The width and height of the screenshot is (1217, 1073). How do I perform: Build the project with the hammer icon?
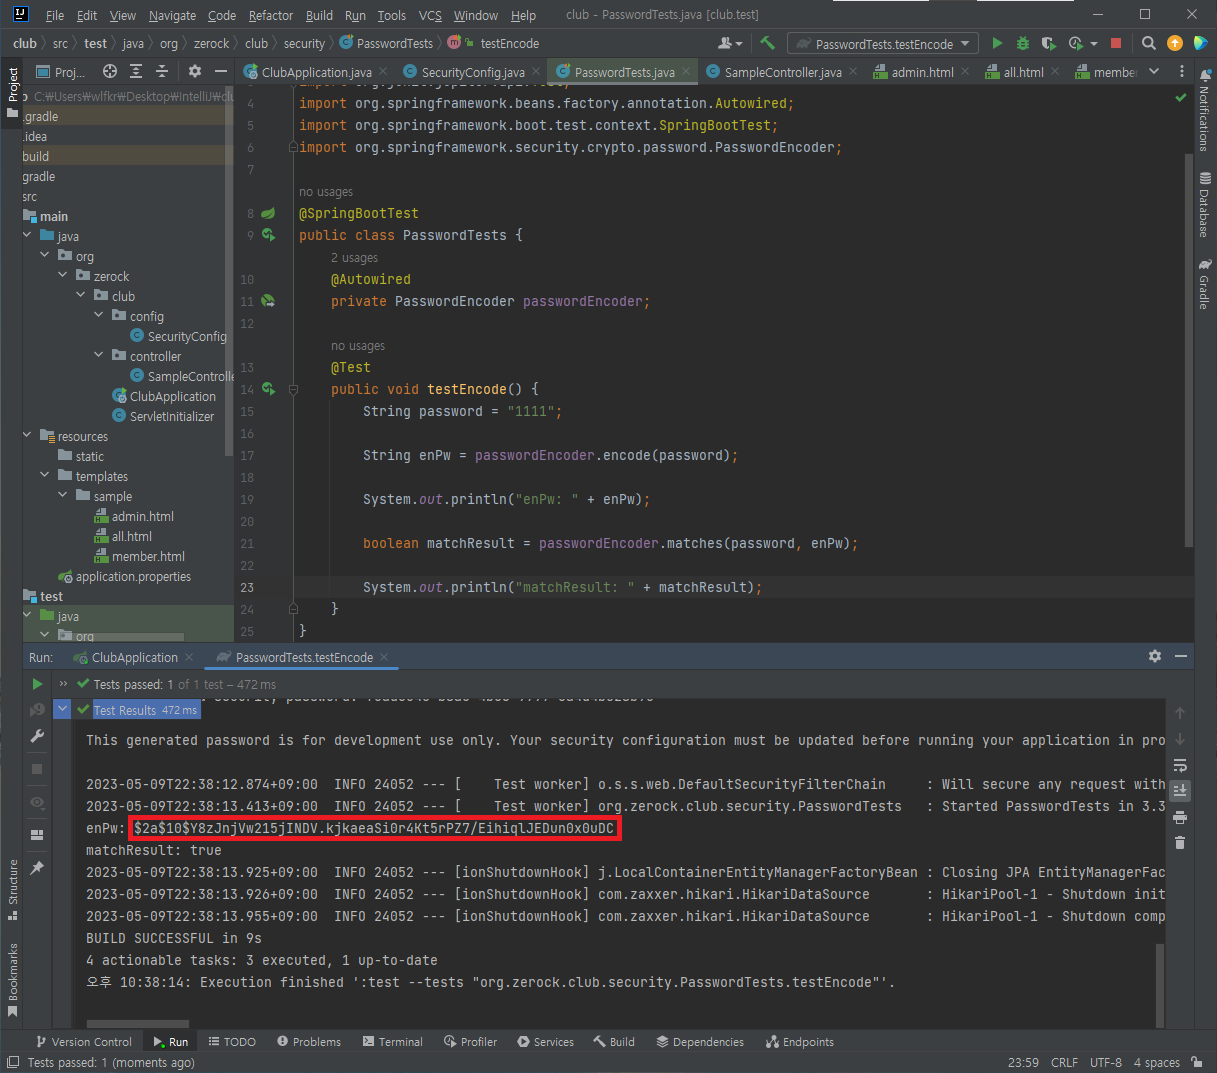767,43
